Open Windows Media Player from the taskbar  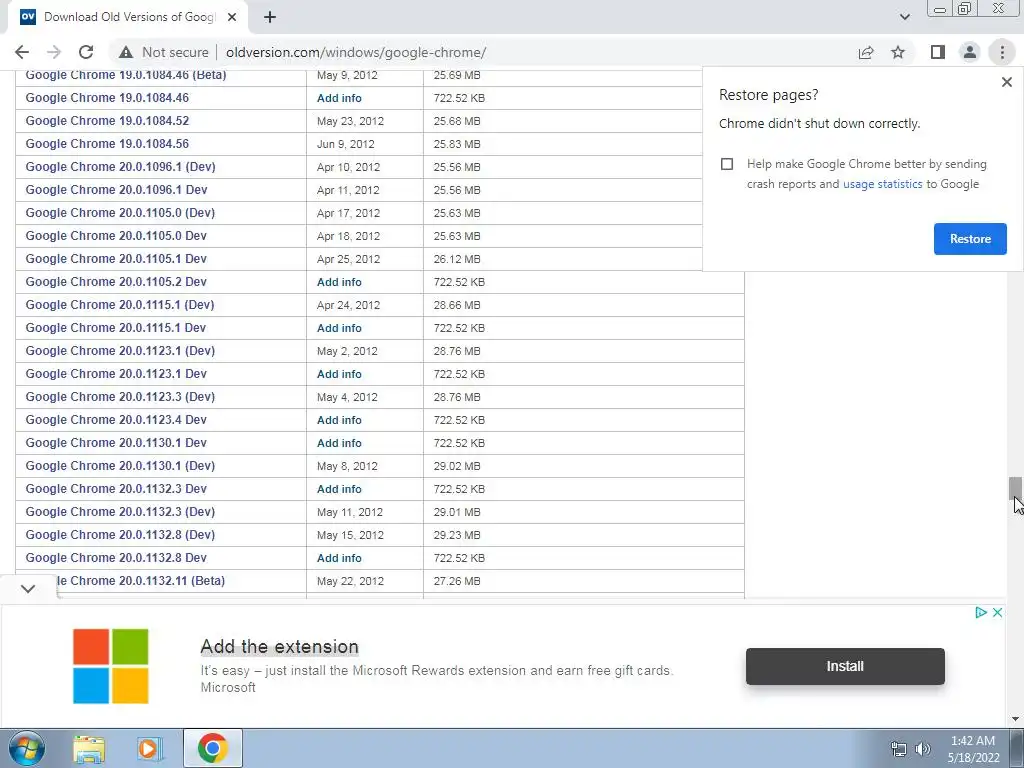coord(149,749)
